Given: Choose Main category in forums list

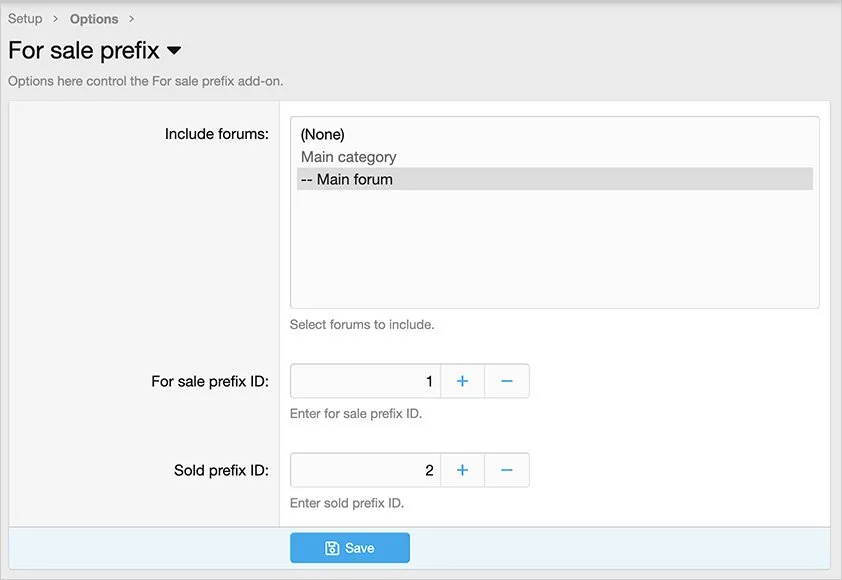Looking at the screenshot, I should click(348, 157).
